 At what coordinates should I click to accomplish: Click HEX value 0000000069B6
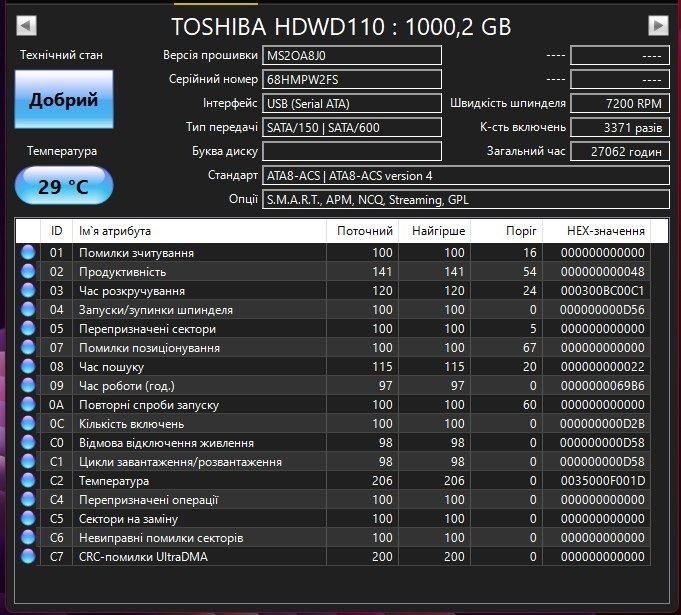602,386
